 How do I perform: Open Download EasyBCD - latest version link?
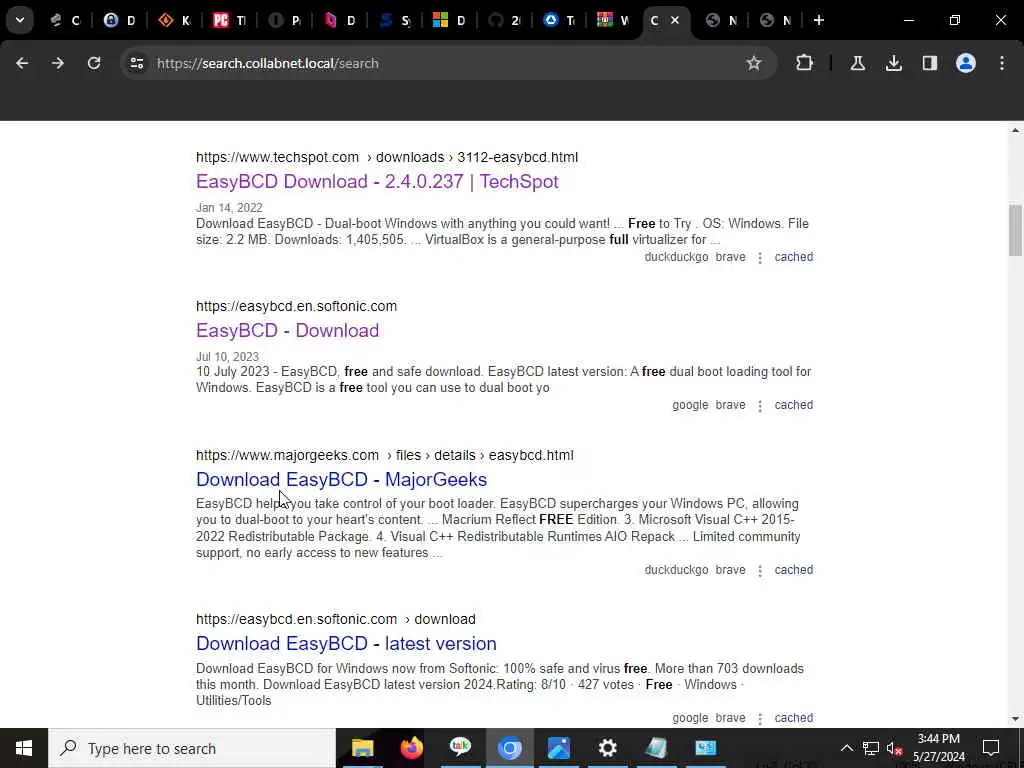click(346, 643)
